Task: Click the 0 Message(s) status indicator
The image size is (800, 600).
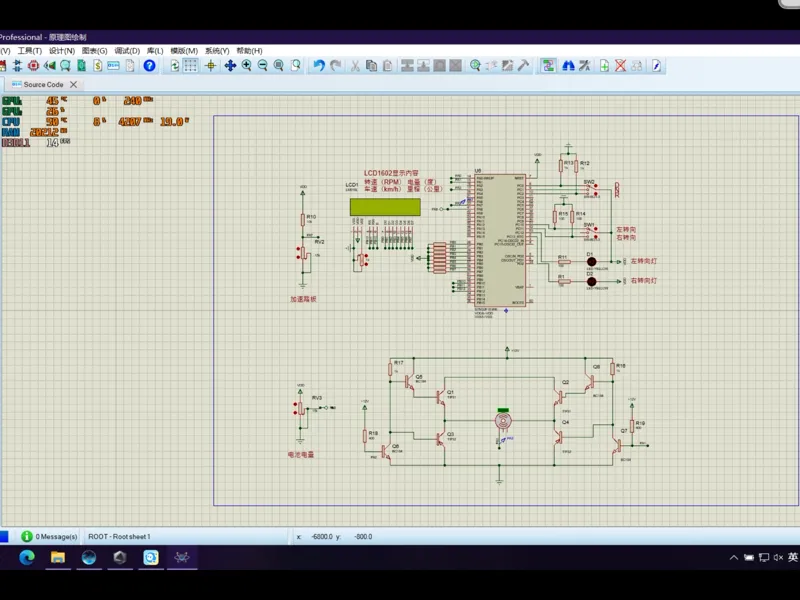Action: click(49, 536)
